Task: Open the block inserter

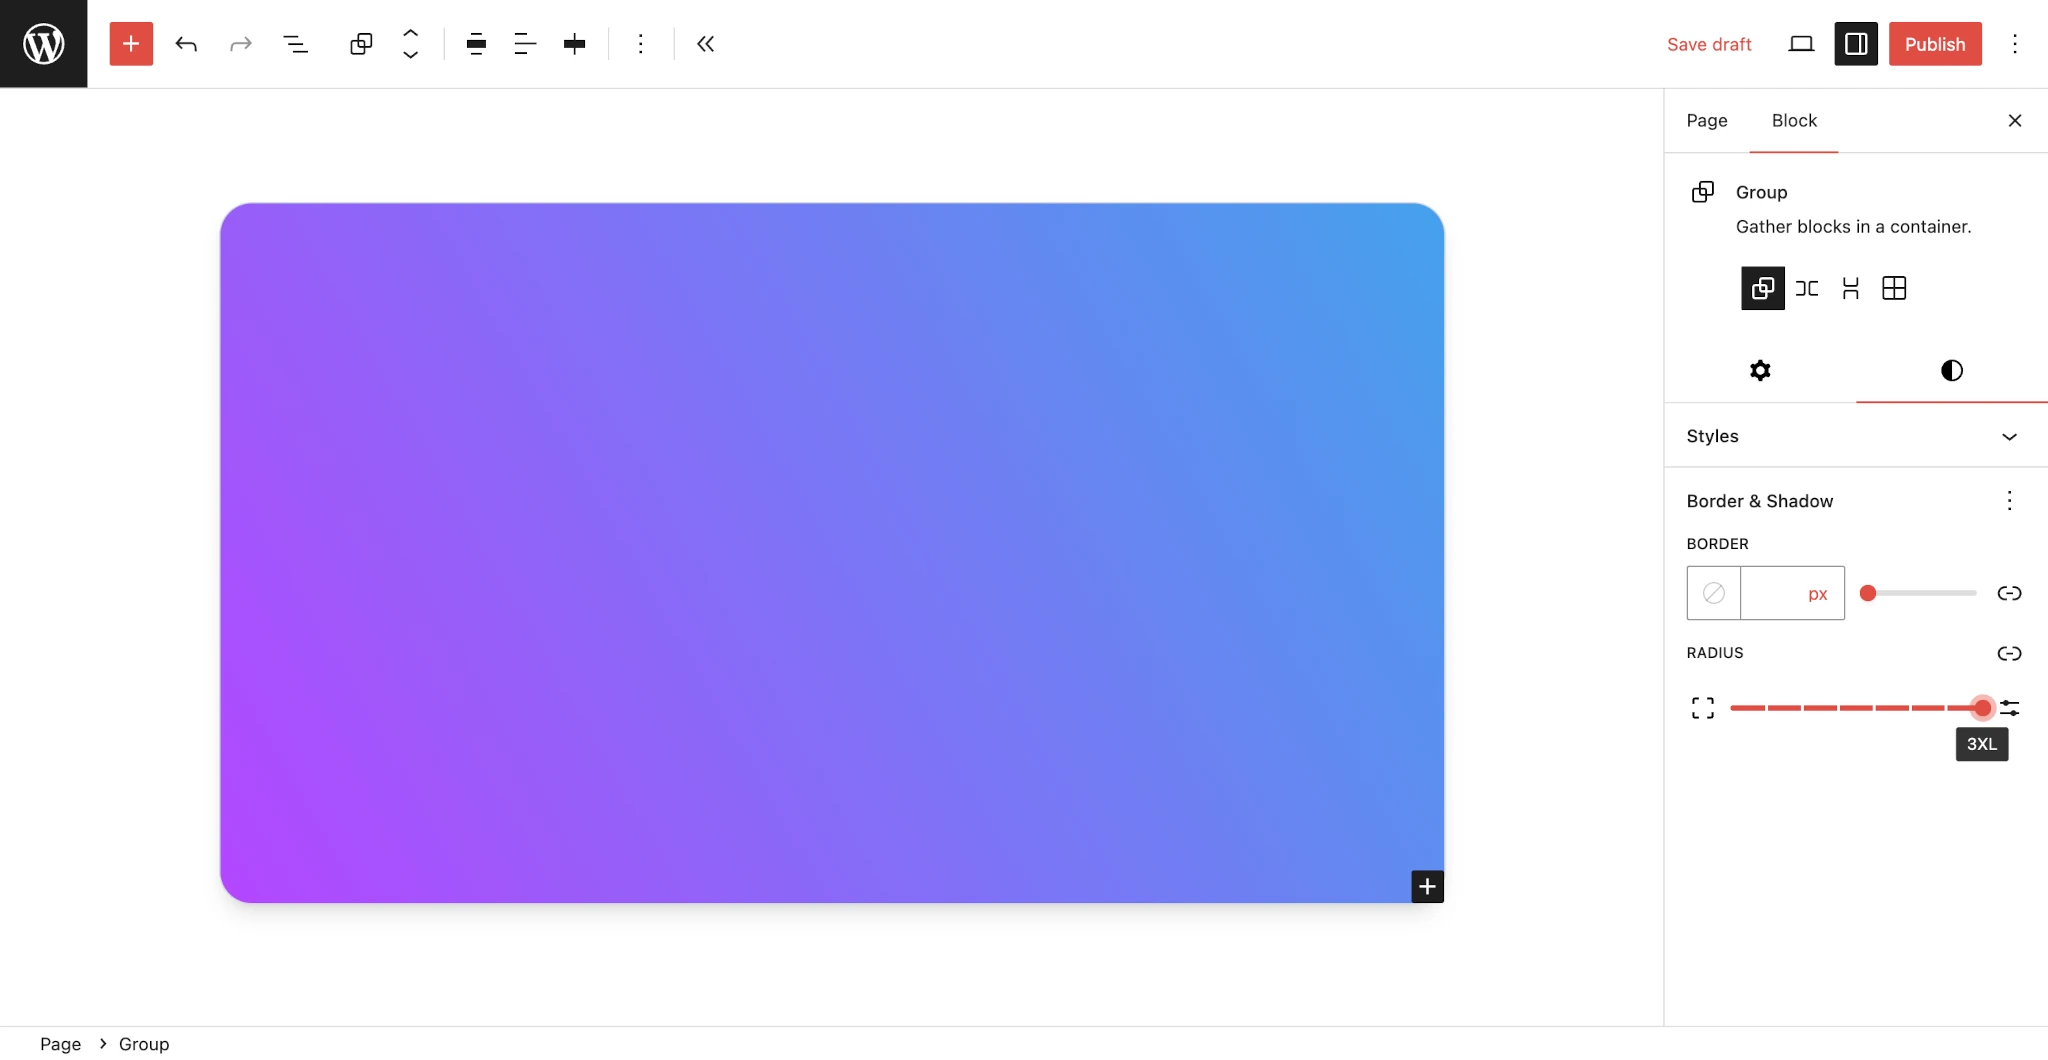Action: pos(130,44)
